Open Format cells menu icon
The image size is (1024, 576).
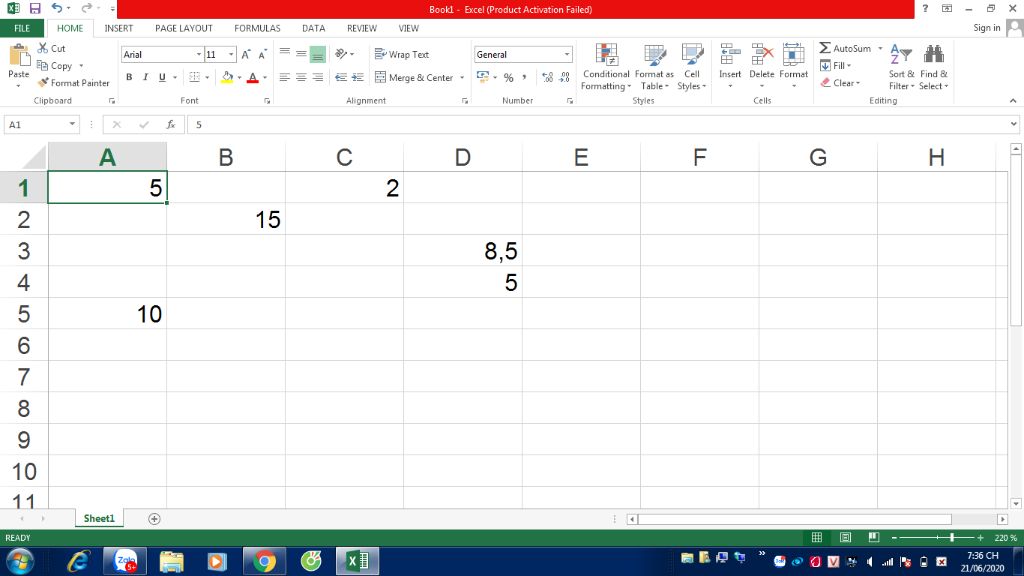click(x=793, y=56)
